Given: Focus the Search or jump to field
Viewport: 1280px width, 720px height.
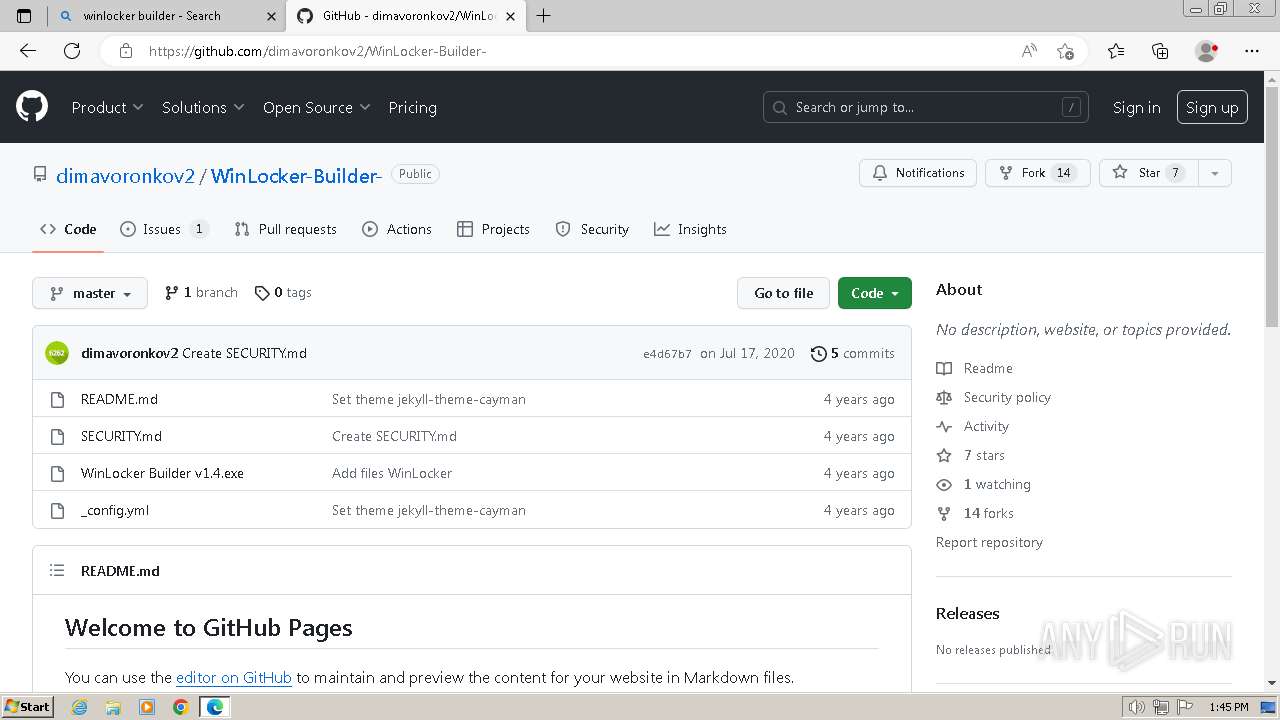Looking at the screenshot, I should click(x=926, y=107).
